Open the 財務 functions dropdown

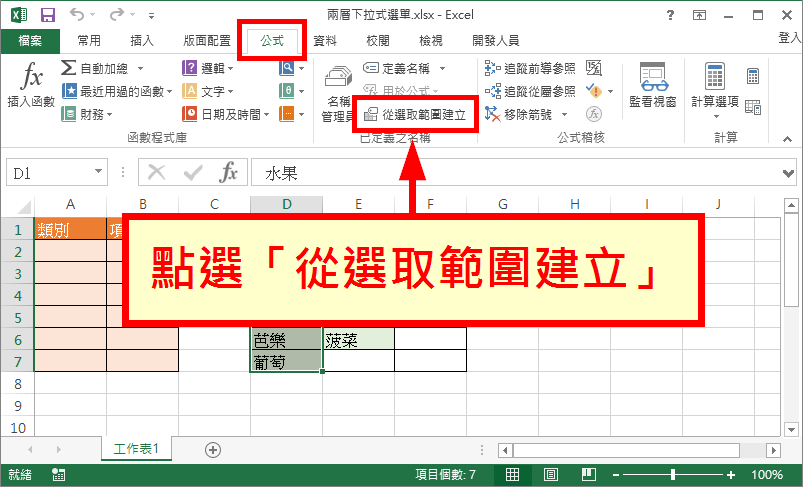click(x=87, y=114)
